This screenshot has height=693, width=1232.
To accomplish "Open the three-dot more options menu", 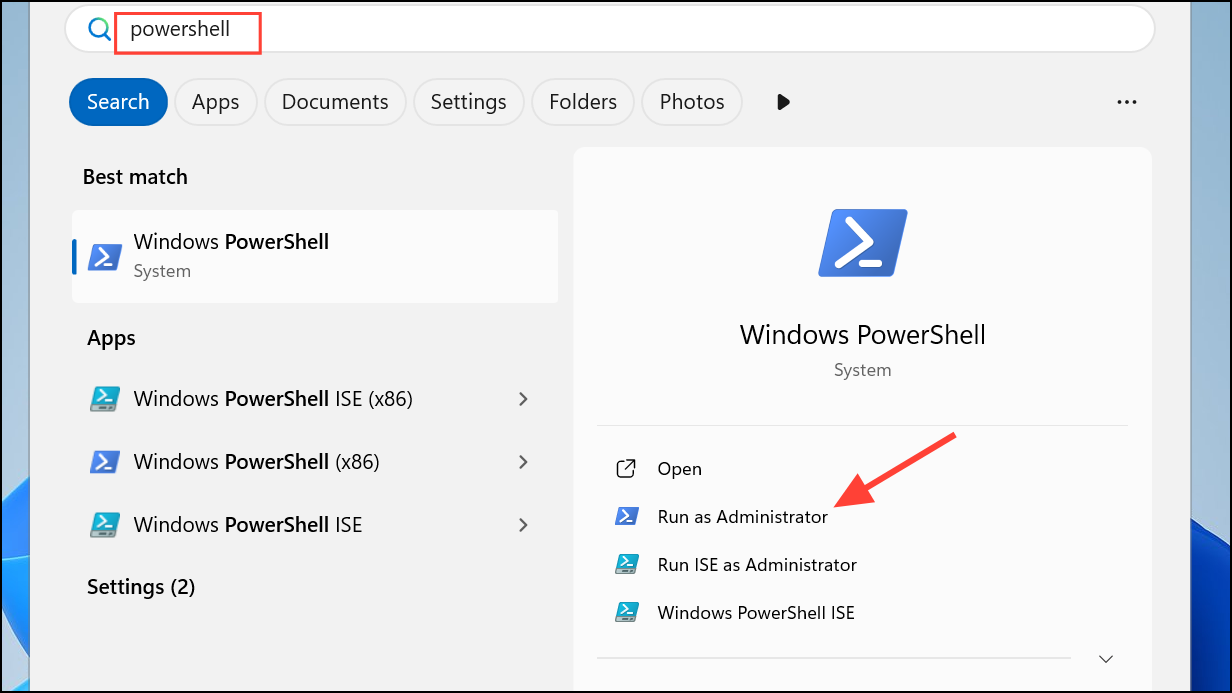I will click(1127, 102).
